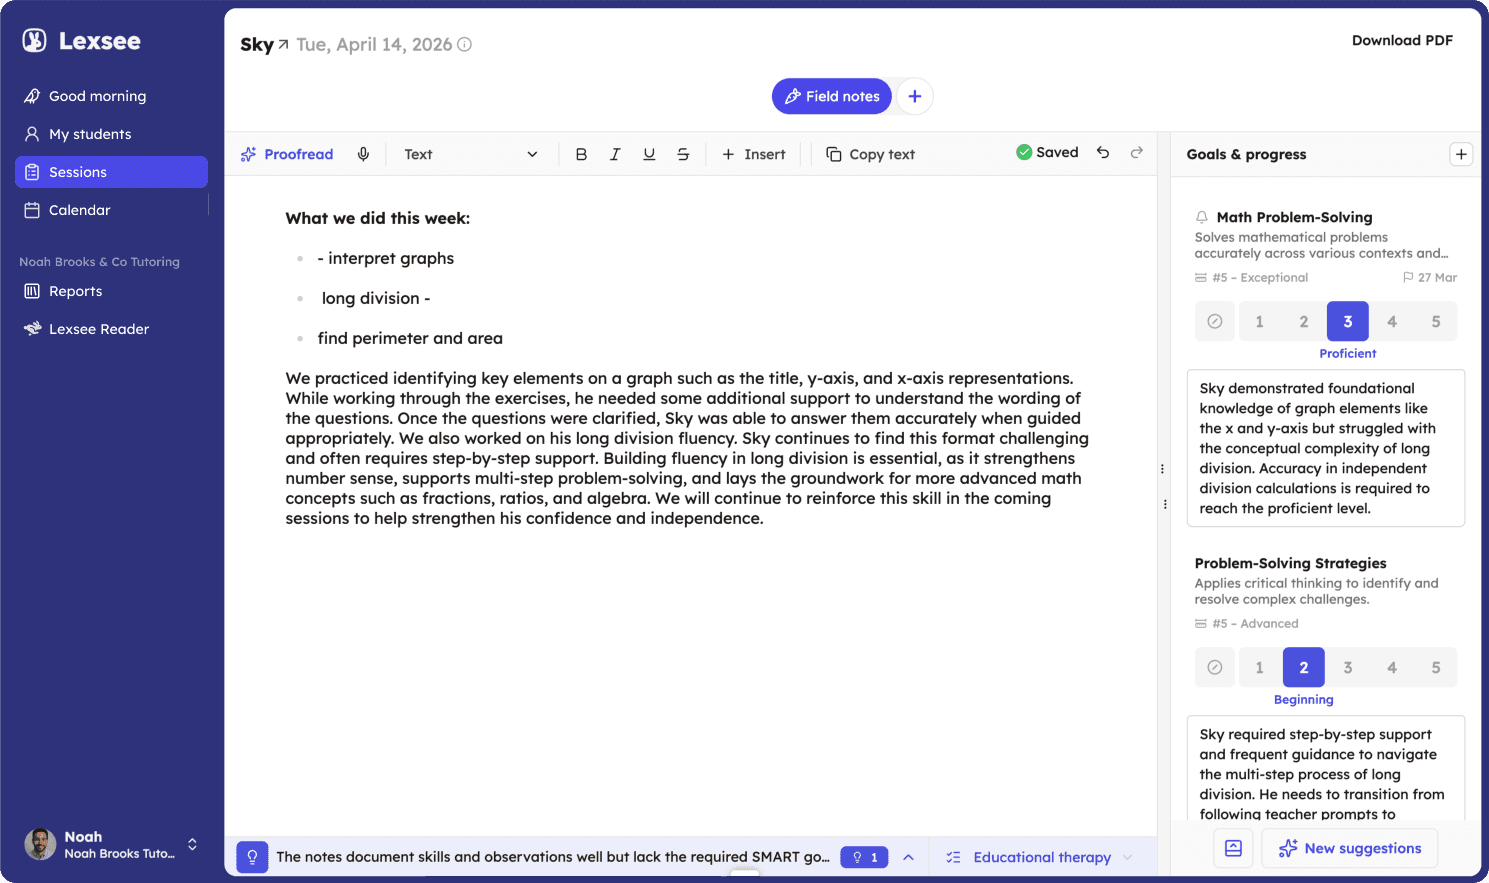Viewport: 1489px width, 883px height.
Task: Click the suggestion count badge showing 1
Action: pos(864,857)
